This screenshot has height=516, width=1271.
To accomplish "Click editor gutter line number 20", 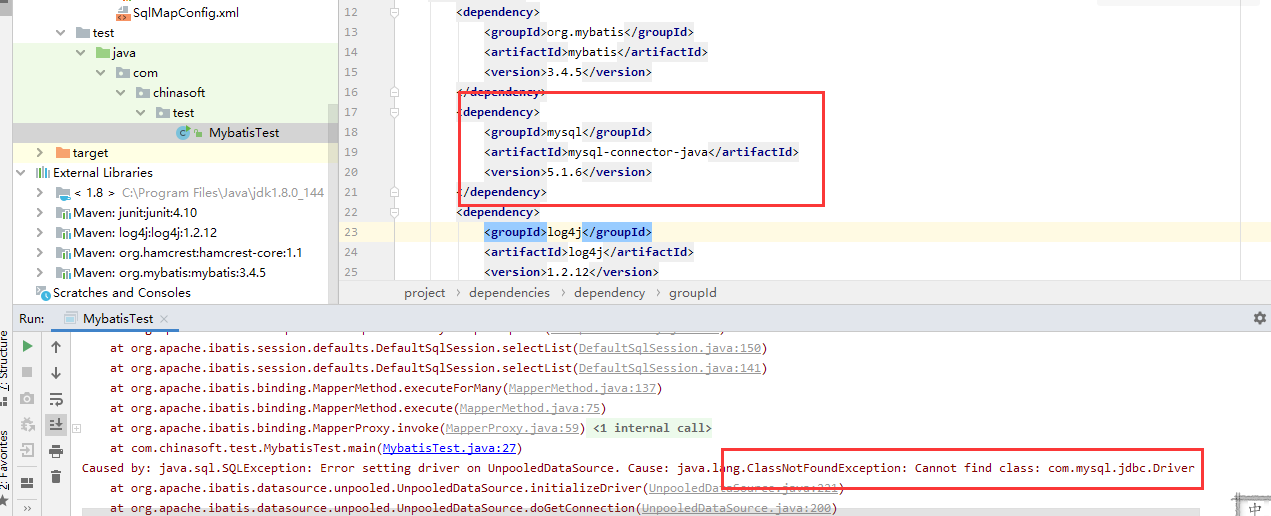I will pos(350,173).
